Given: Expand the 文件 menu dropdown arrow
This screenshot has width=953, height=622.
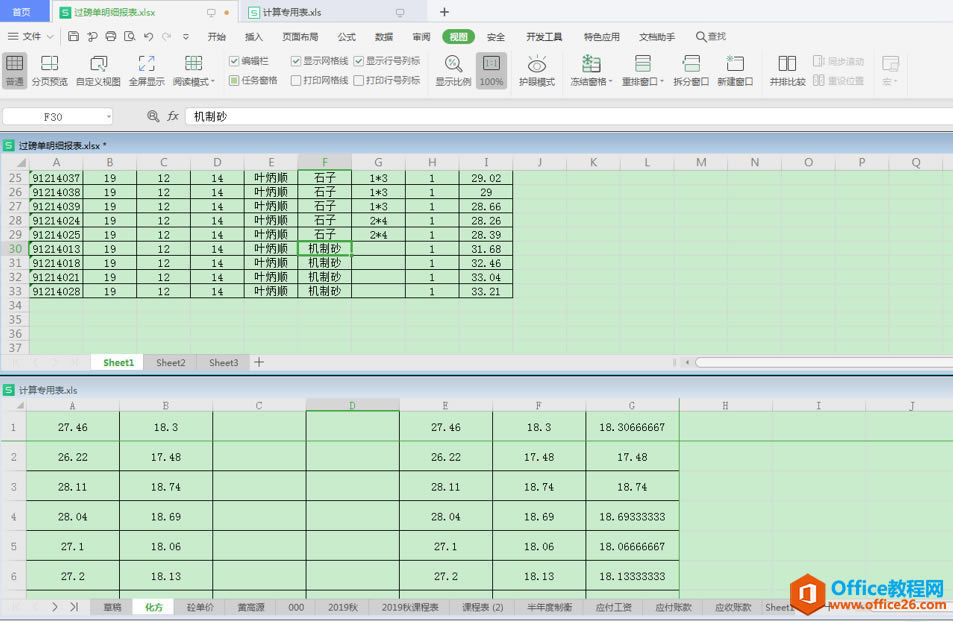Looking at the screenshot, I should pos(50,37).
